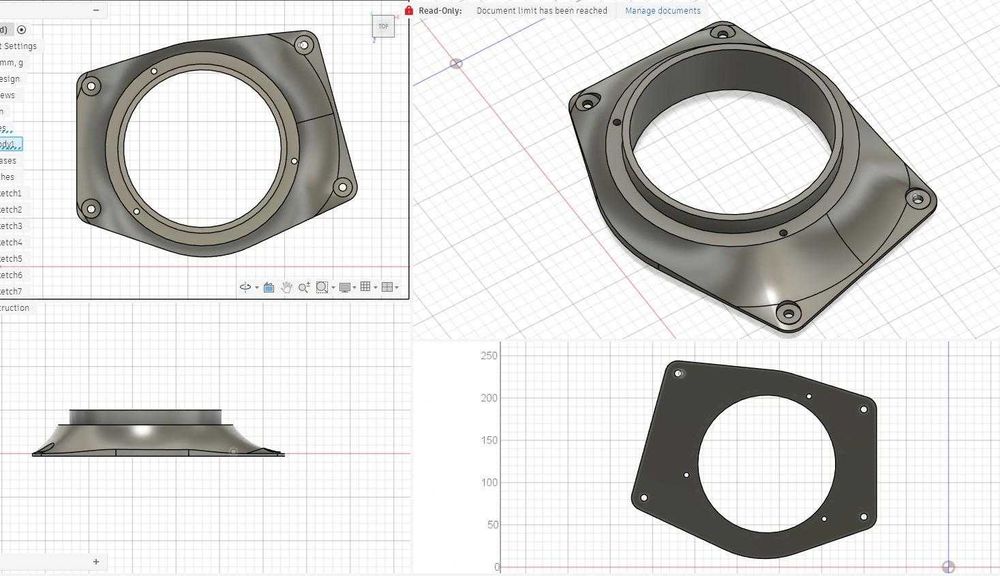Select the units 'mm, g' row
The width and height of the screenshot is (1000, 576).
[11, 63]
